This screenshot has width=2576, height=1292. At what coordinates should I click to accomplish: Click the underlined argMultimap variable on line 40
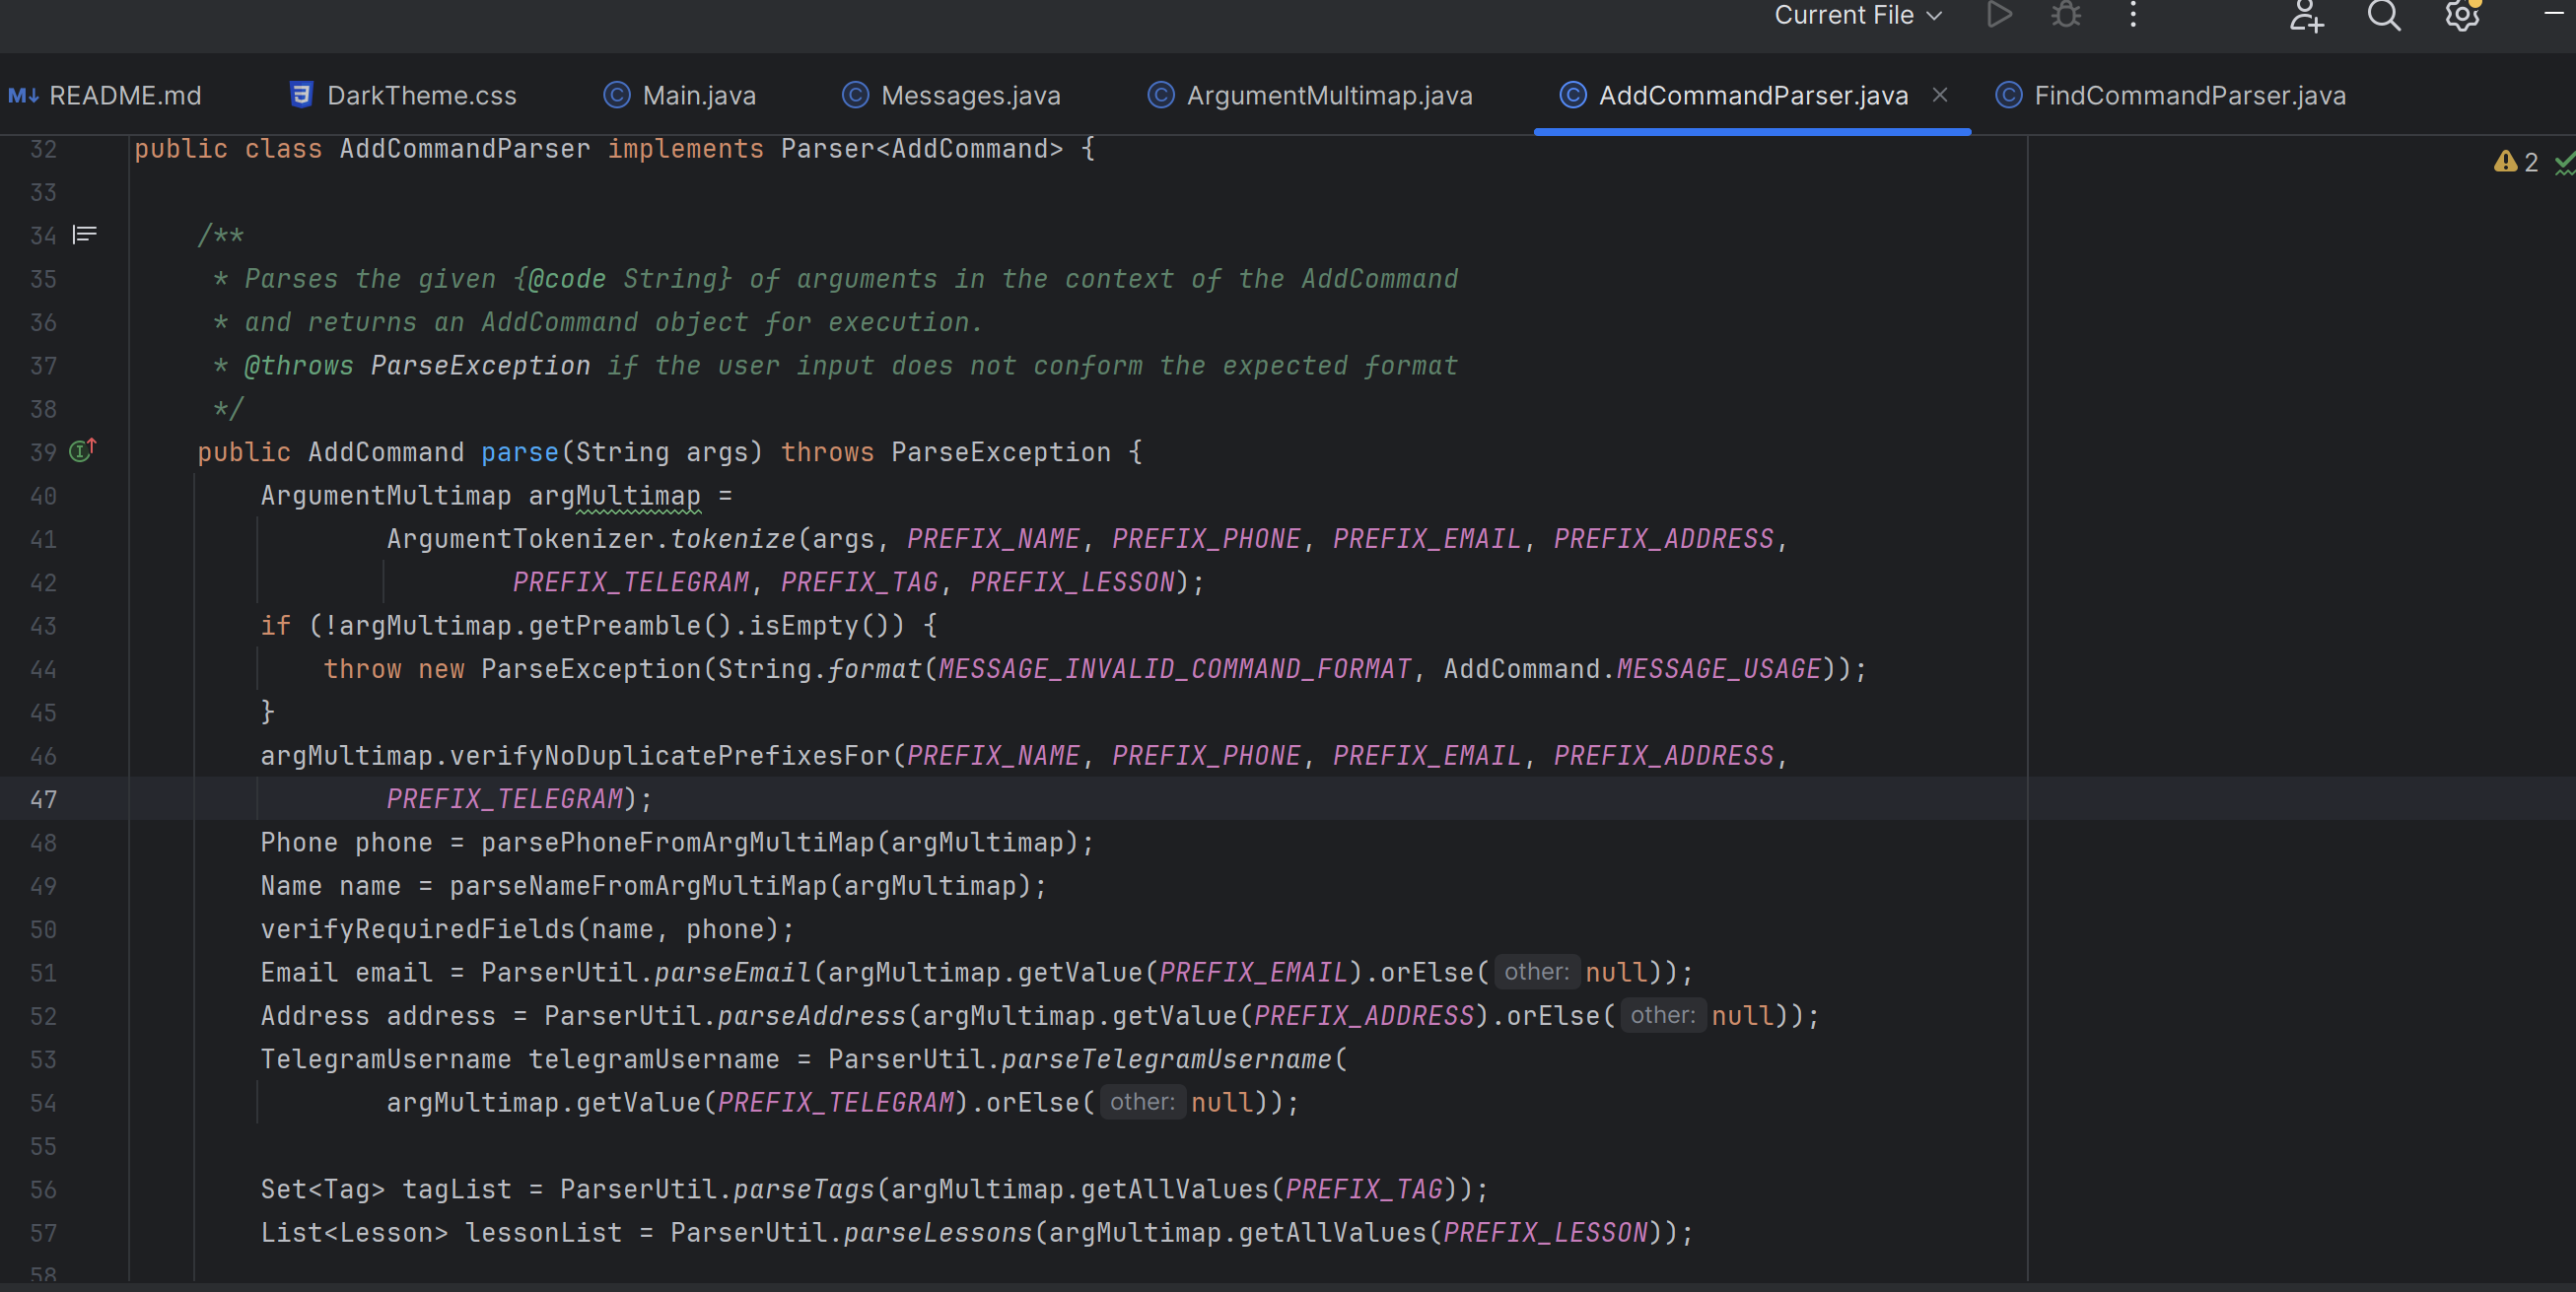614,496
